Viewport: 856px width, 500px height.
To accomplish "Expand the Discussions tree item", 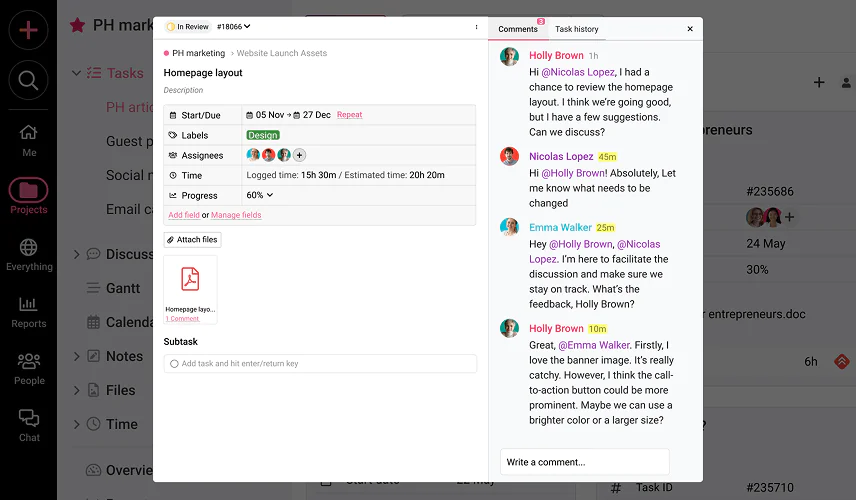I will 76,254.
